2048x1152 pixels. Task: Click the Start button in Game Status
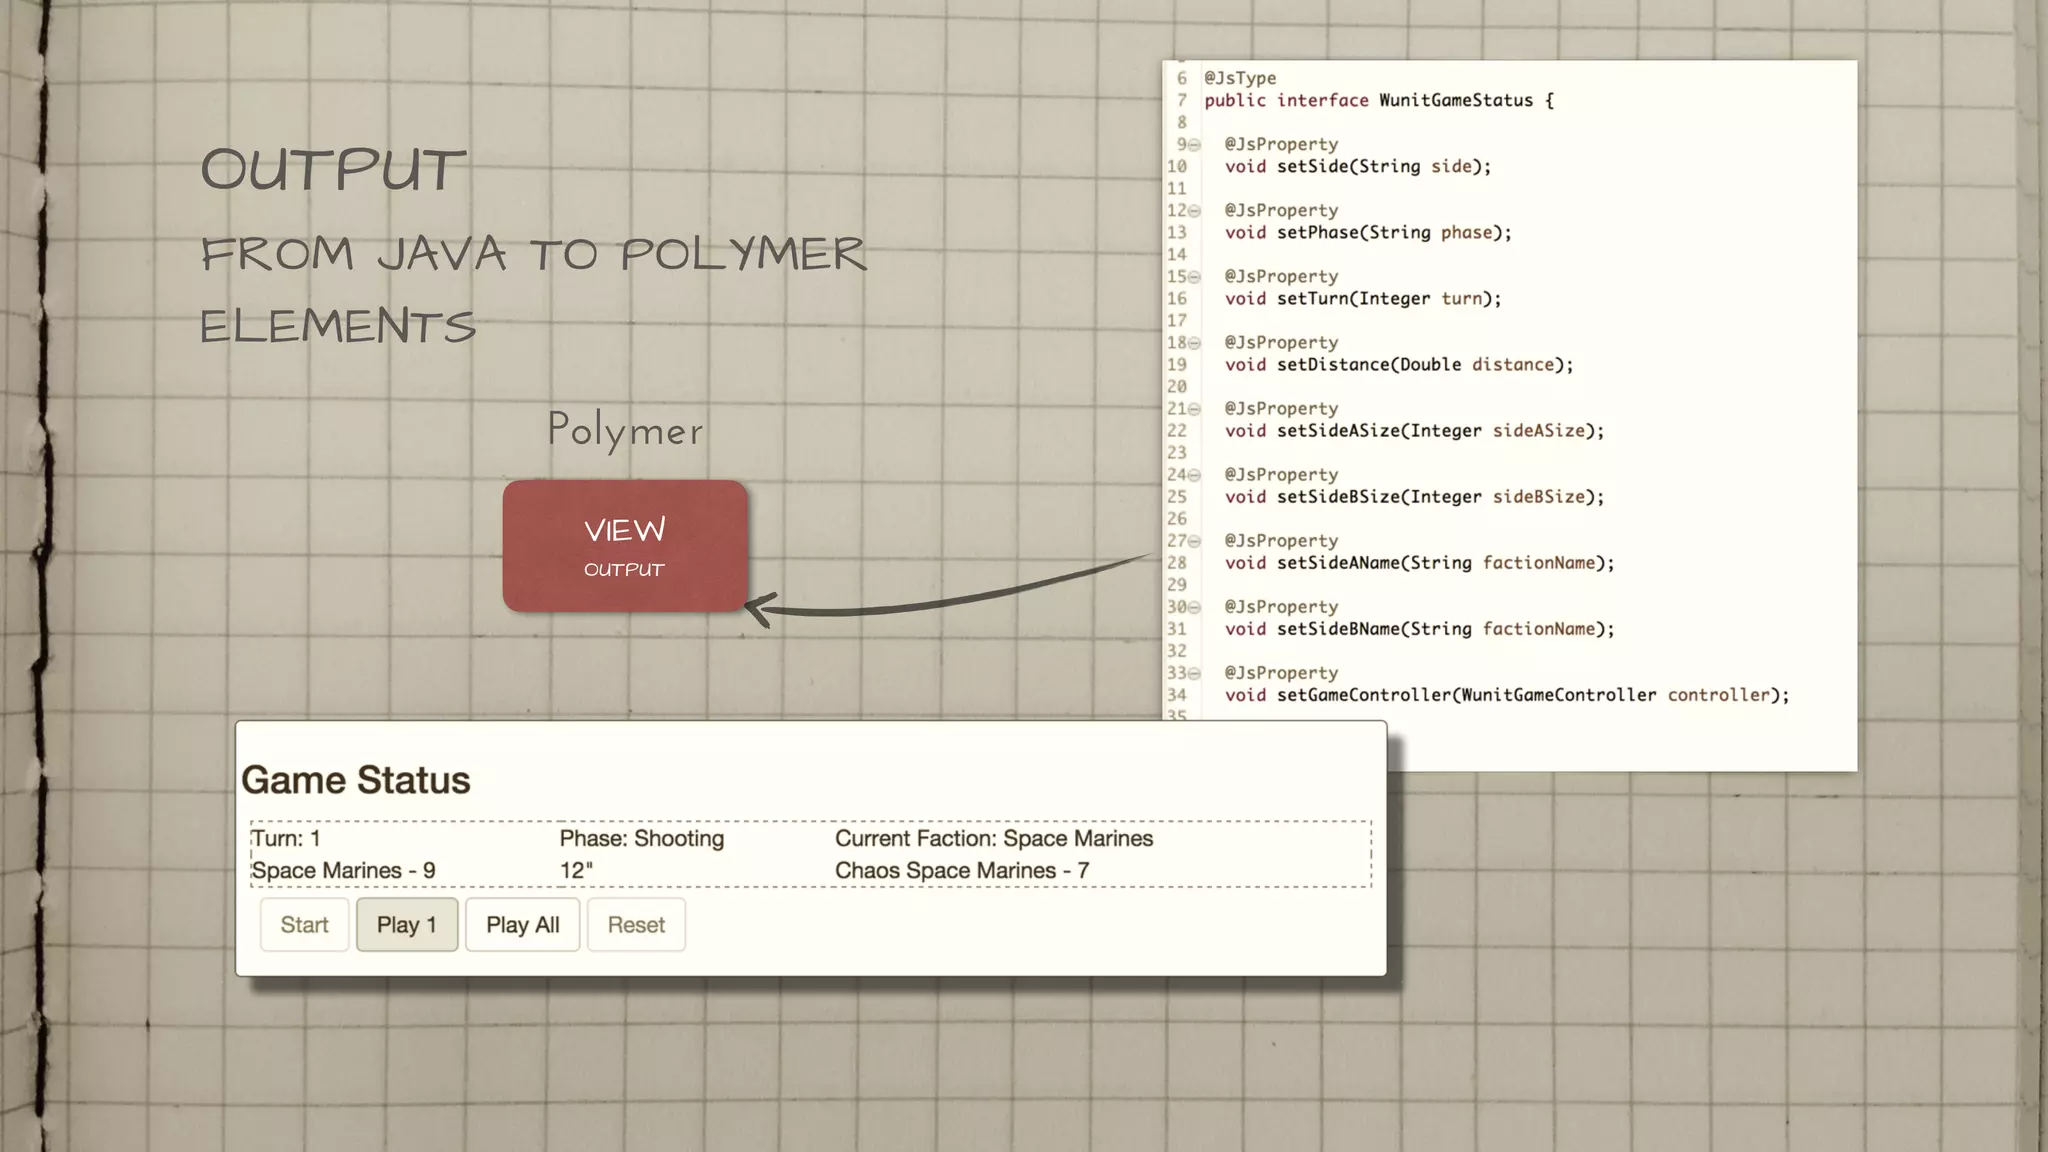point(304,925)
